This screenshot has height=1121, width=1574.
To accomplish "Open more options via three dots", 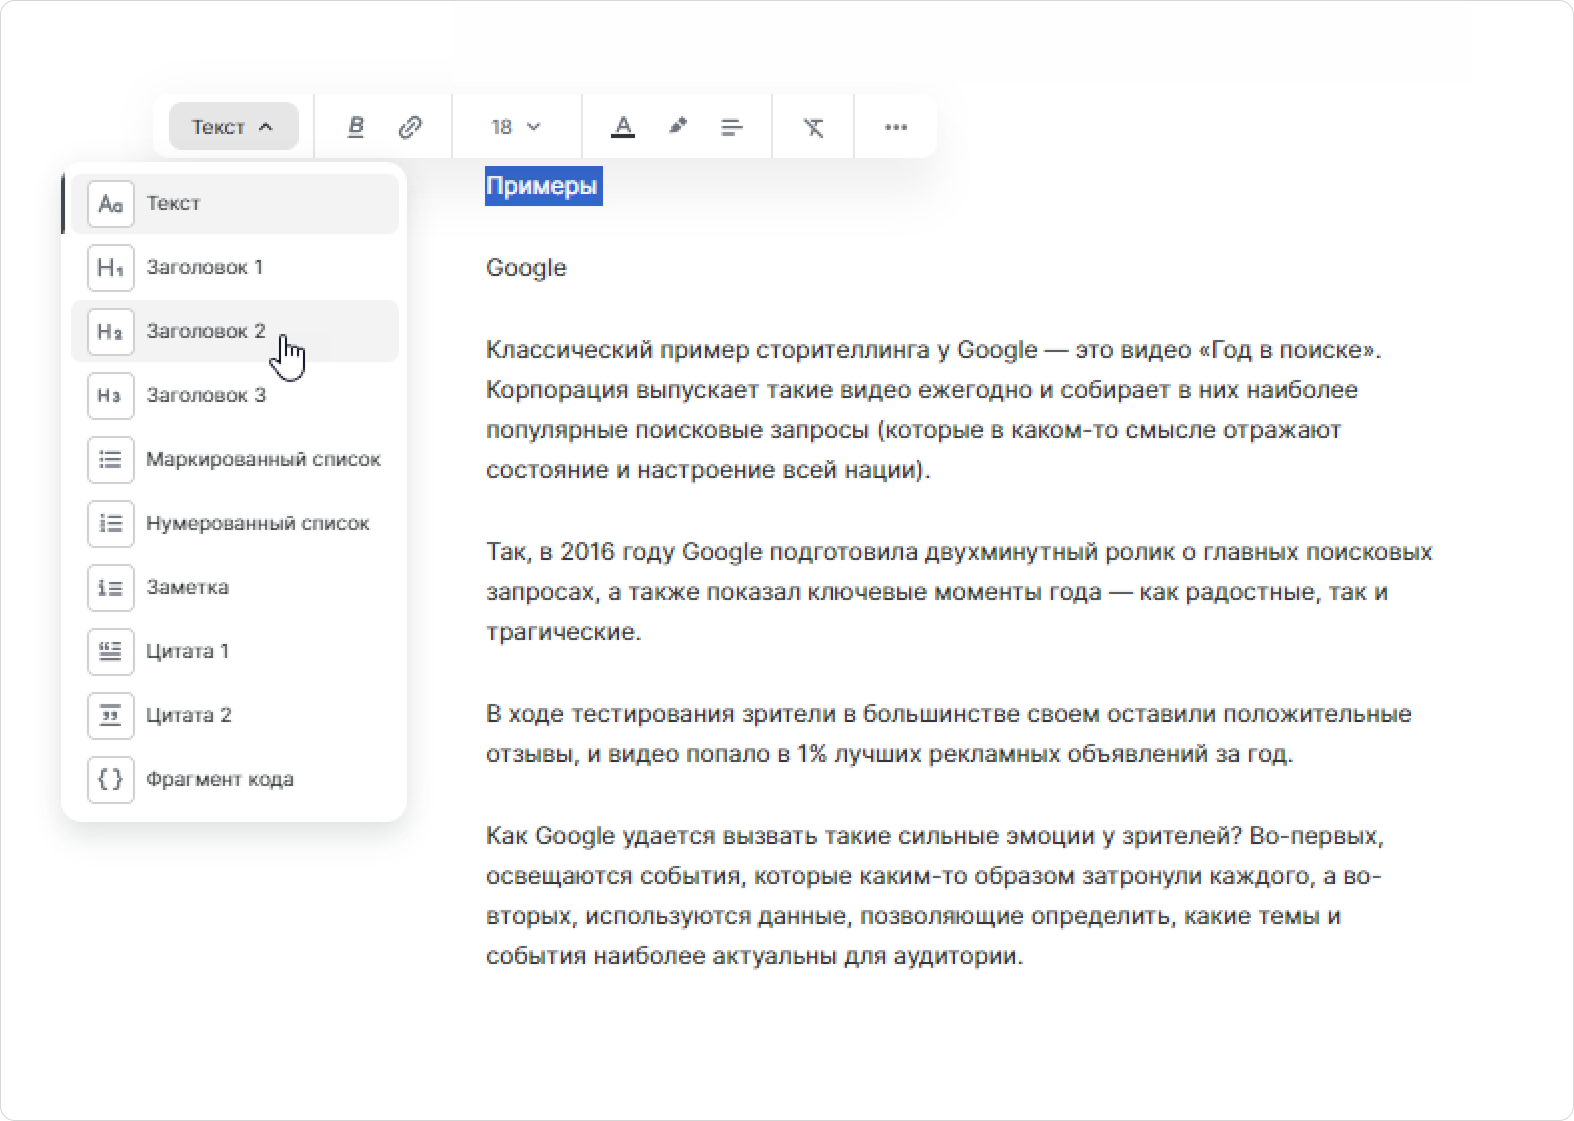I will point(896,127).
